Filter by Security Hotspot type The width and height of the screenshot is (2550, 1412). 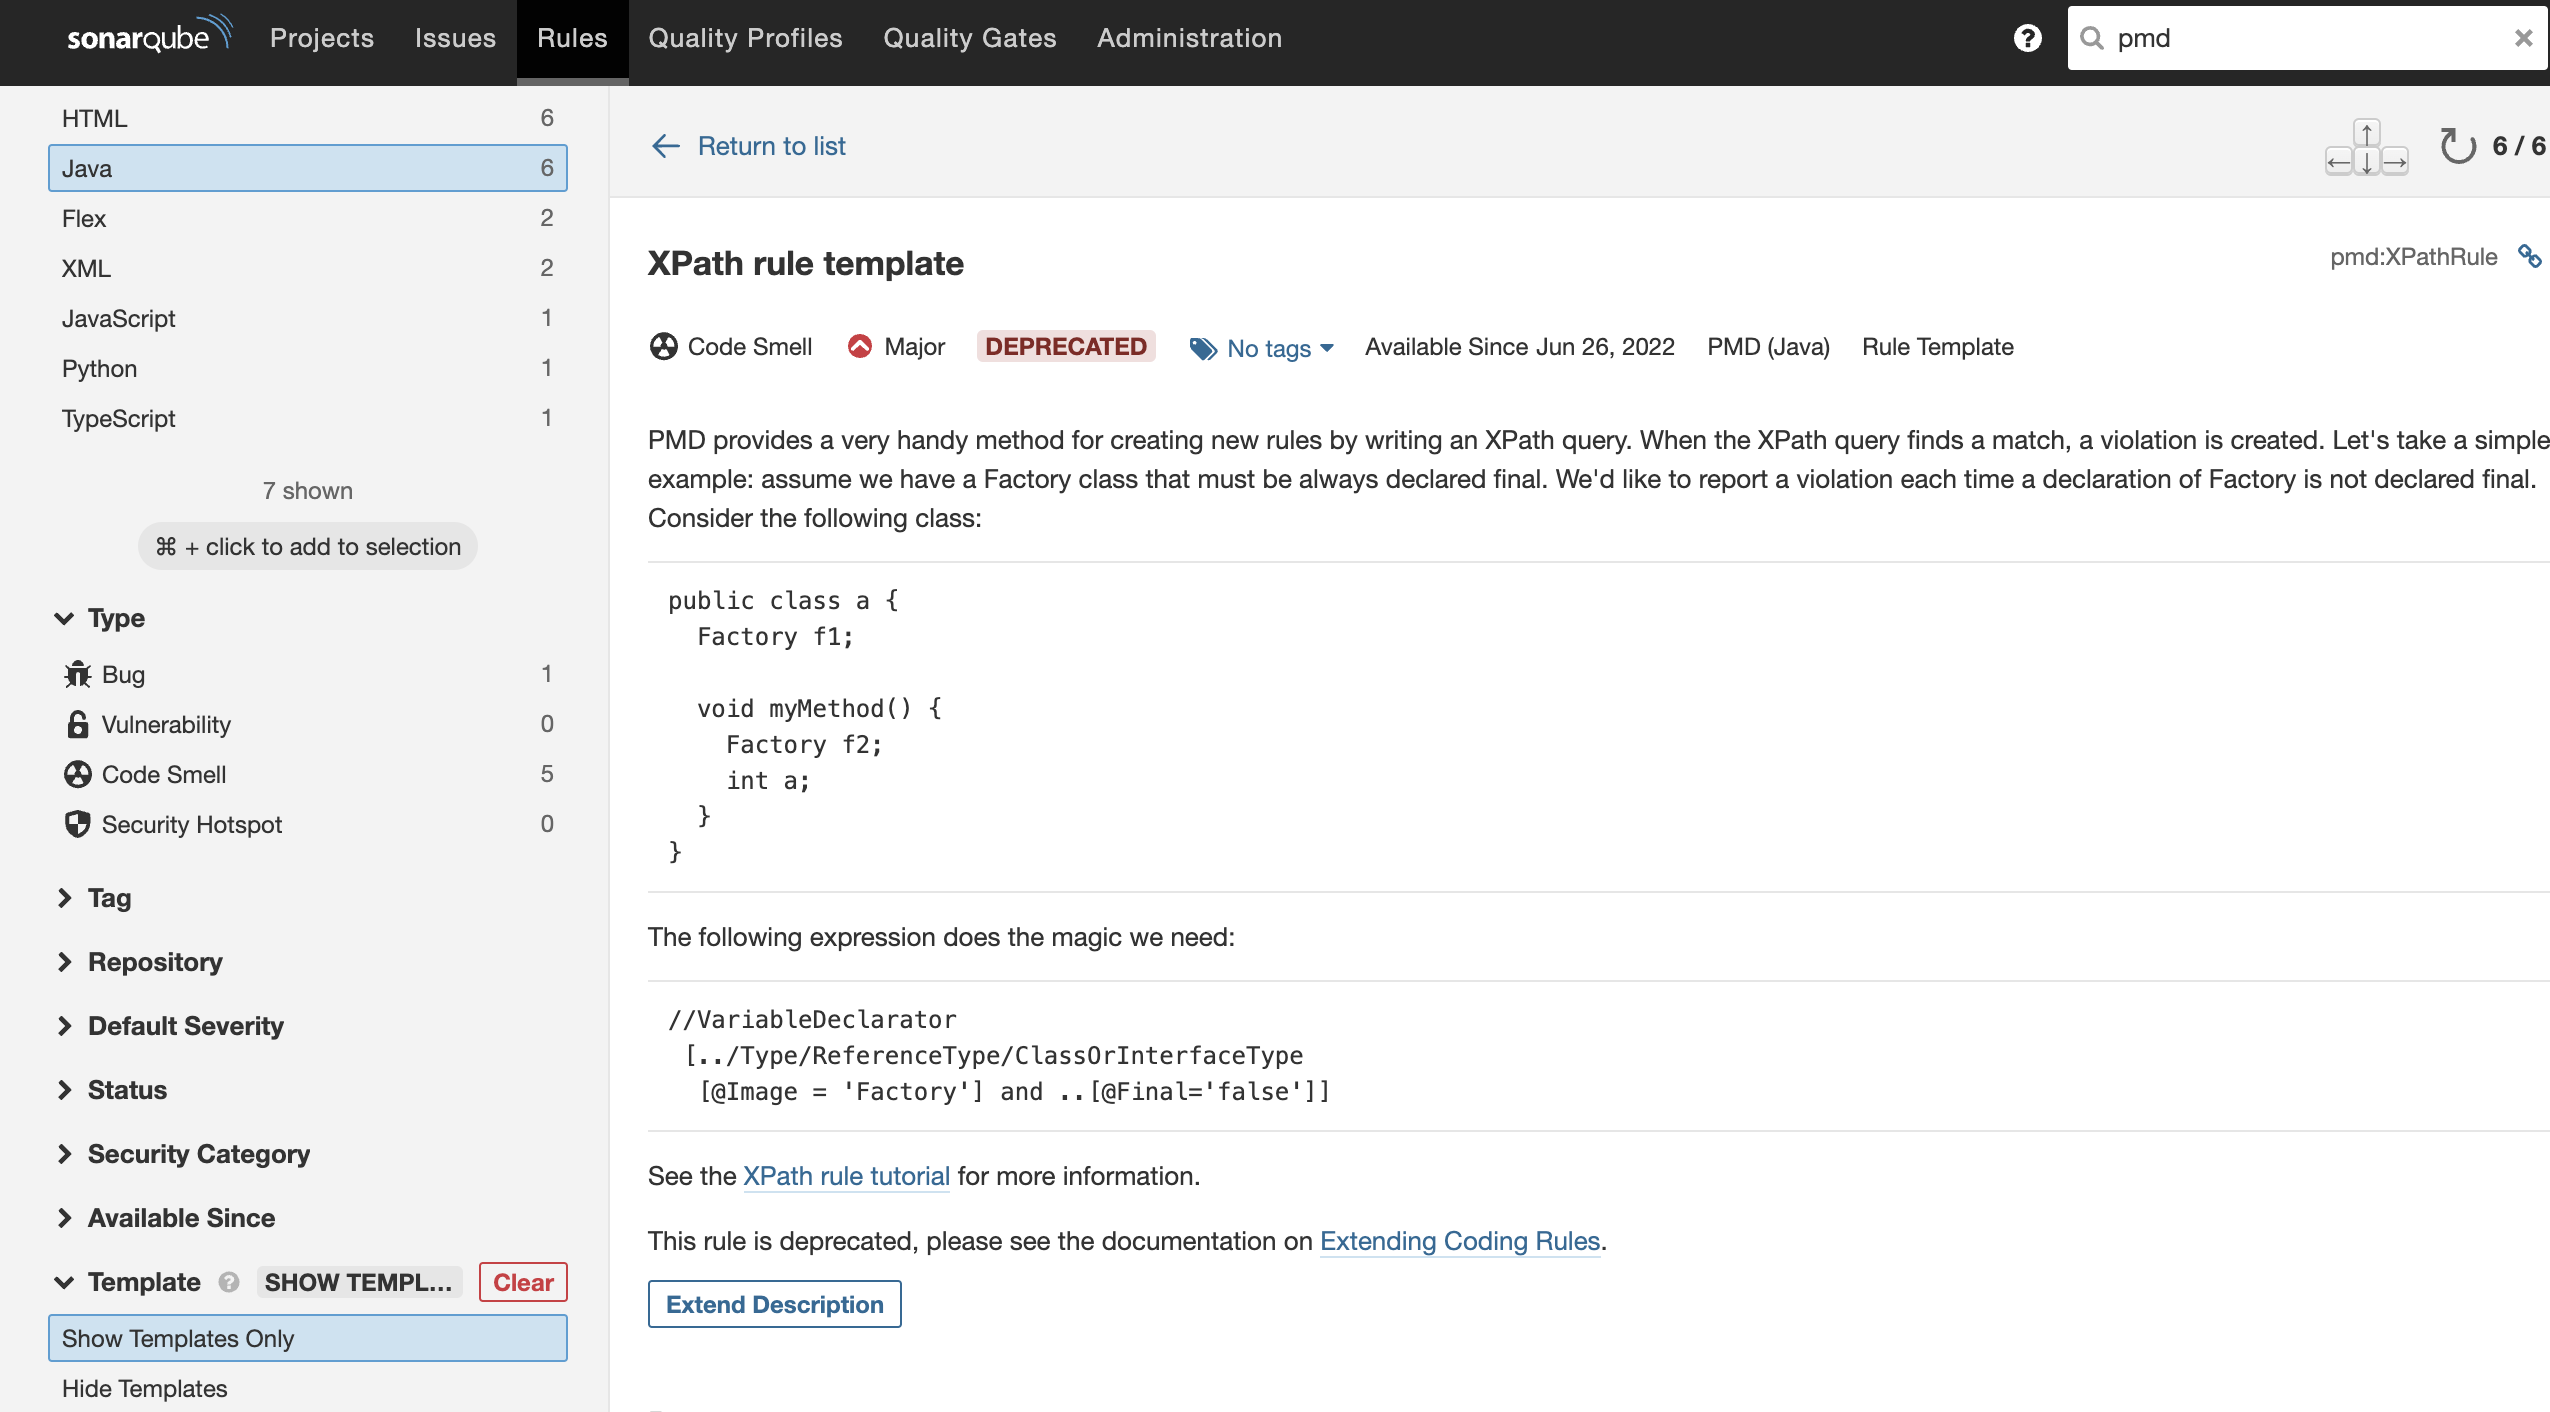click(x=308, y=824)
